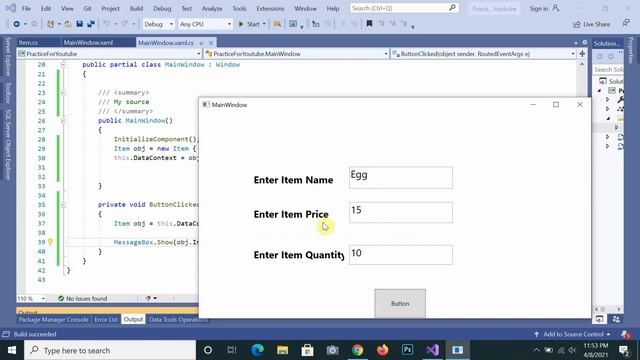
Task: Click the Enter Item Quantity text box
Action: [x=400, y=255]
